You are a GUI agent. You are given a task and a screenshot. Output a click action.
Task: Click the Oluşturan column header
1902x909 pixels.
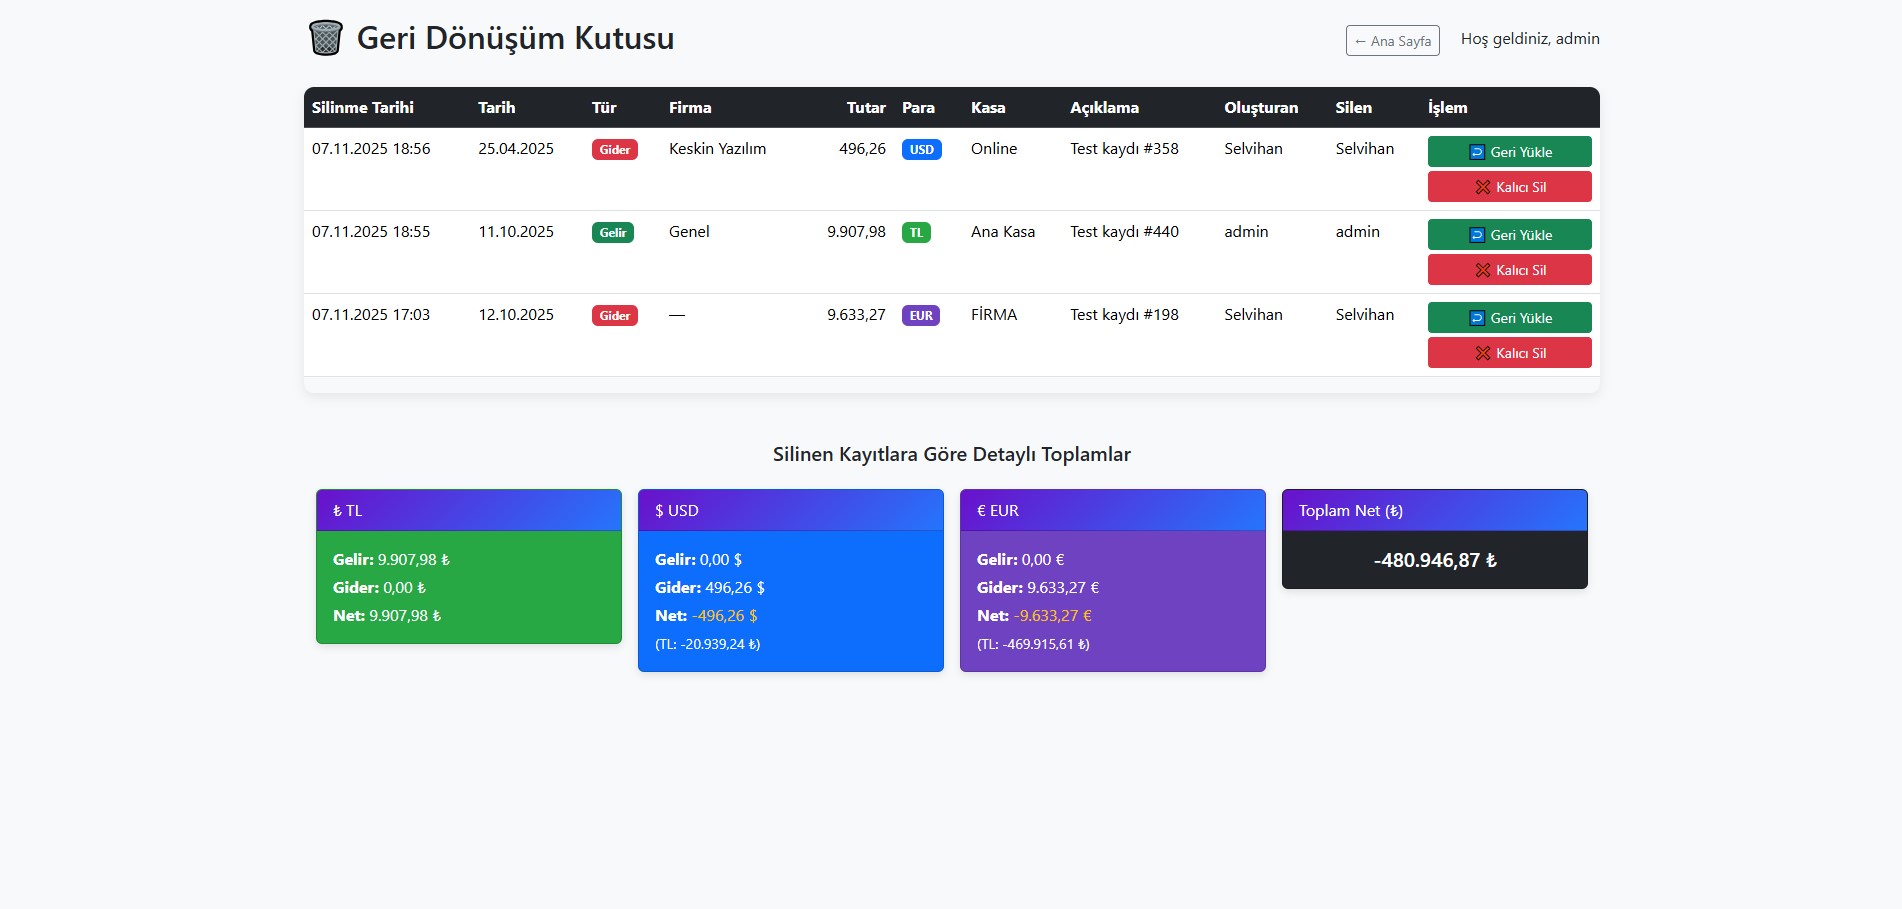point(1260,108)
